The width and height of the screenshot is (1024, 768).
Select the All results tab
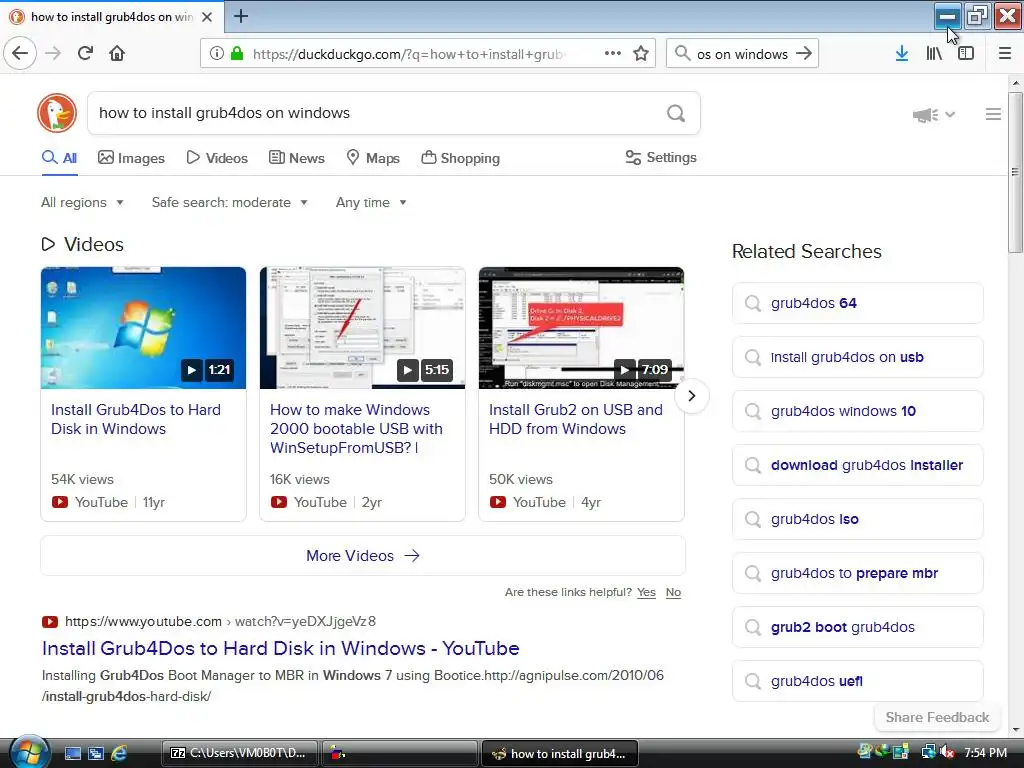[x=59, y=158]
